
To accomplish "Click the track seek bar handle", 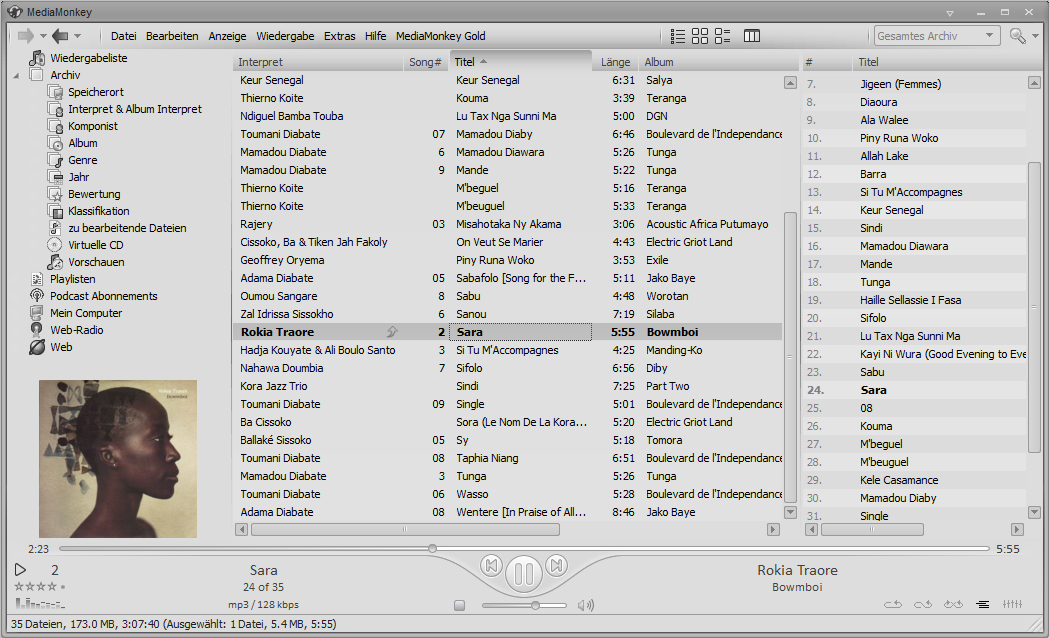I will (x=432, y=548).
